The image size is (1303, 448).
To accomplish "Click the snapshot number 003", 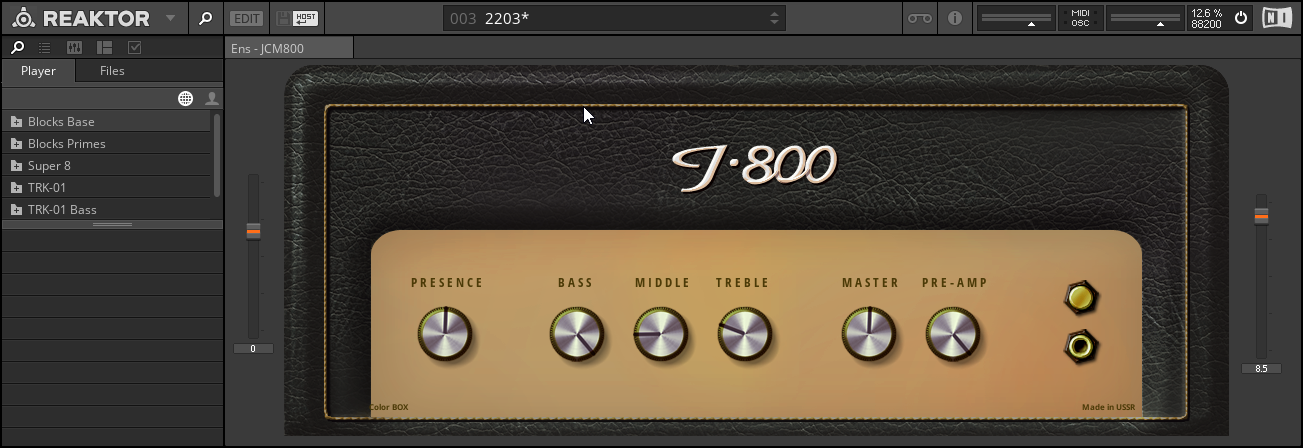I will 463,18.
